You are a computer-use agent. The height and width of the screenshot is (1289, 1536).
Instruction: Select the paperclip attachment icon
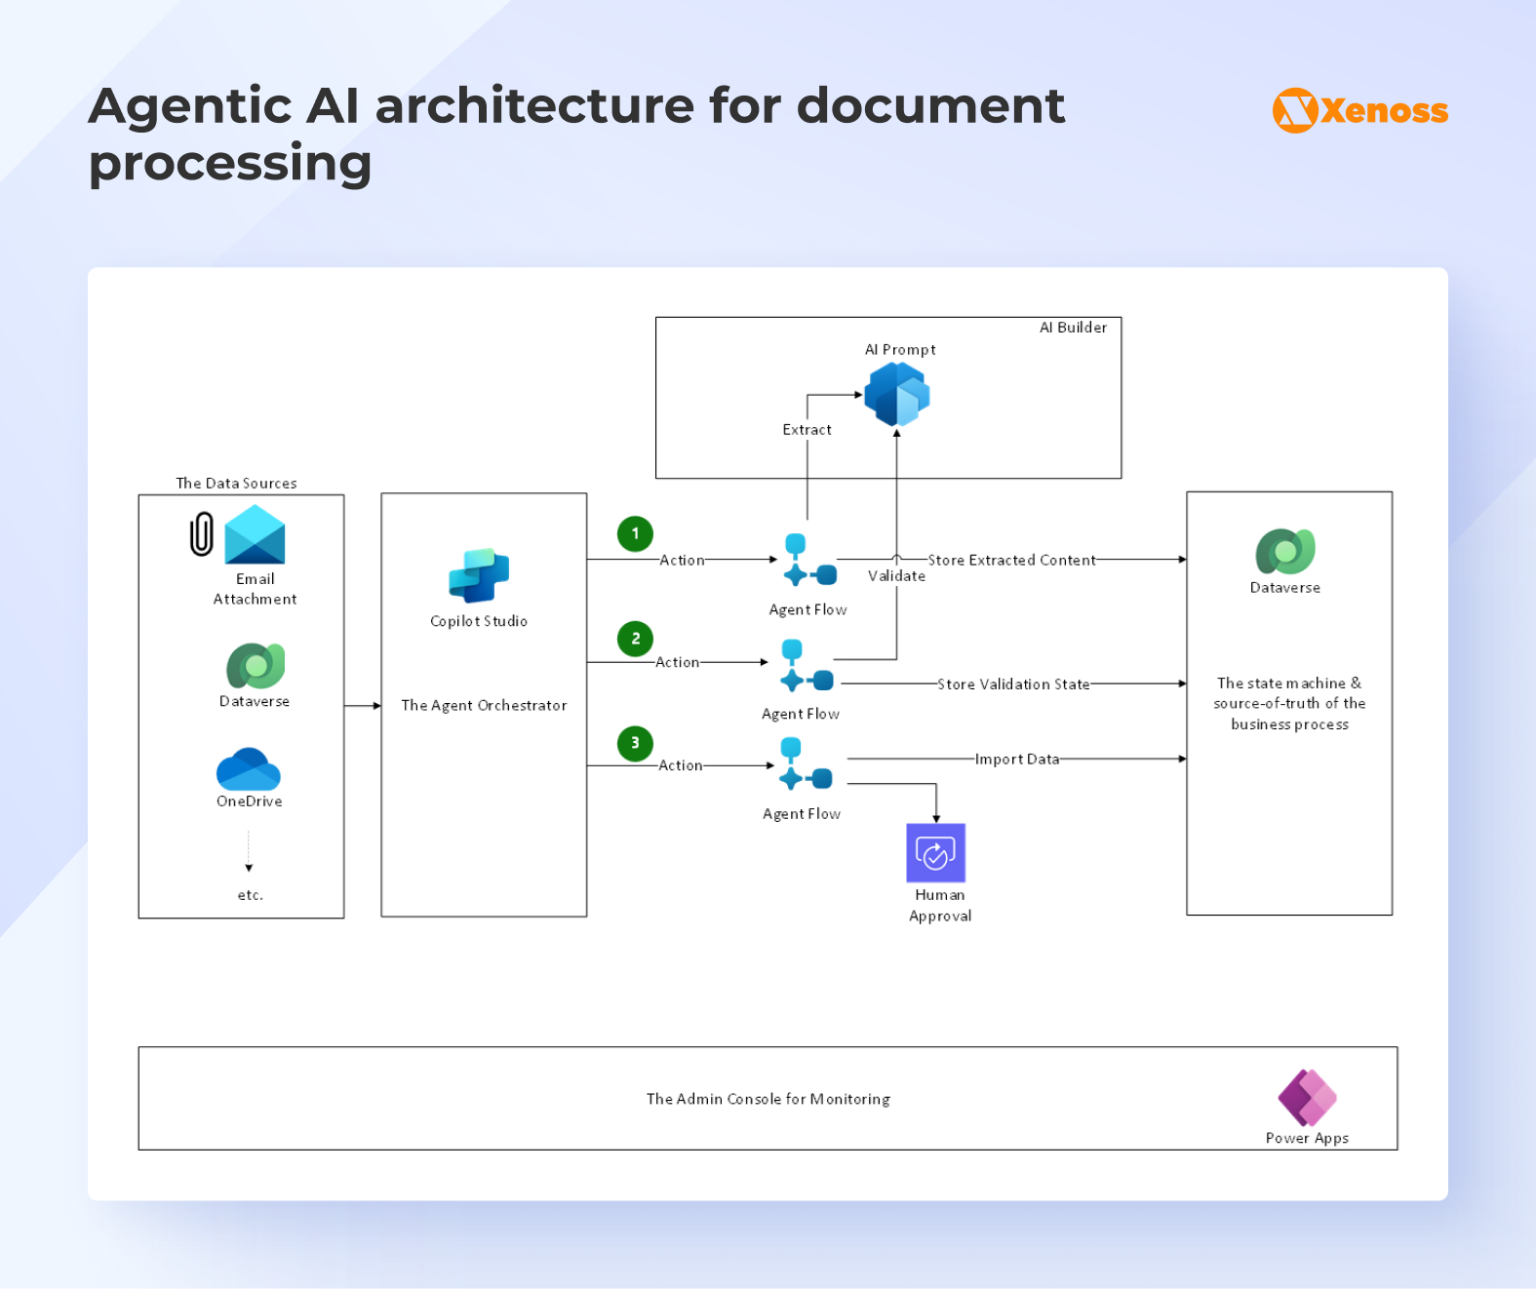tap(200, 533)
